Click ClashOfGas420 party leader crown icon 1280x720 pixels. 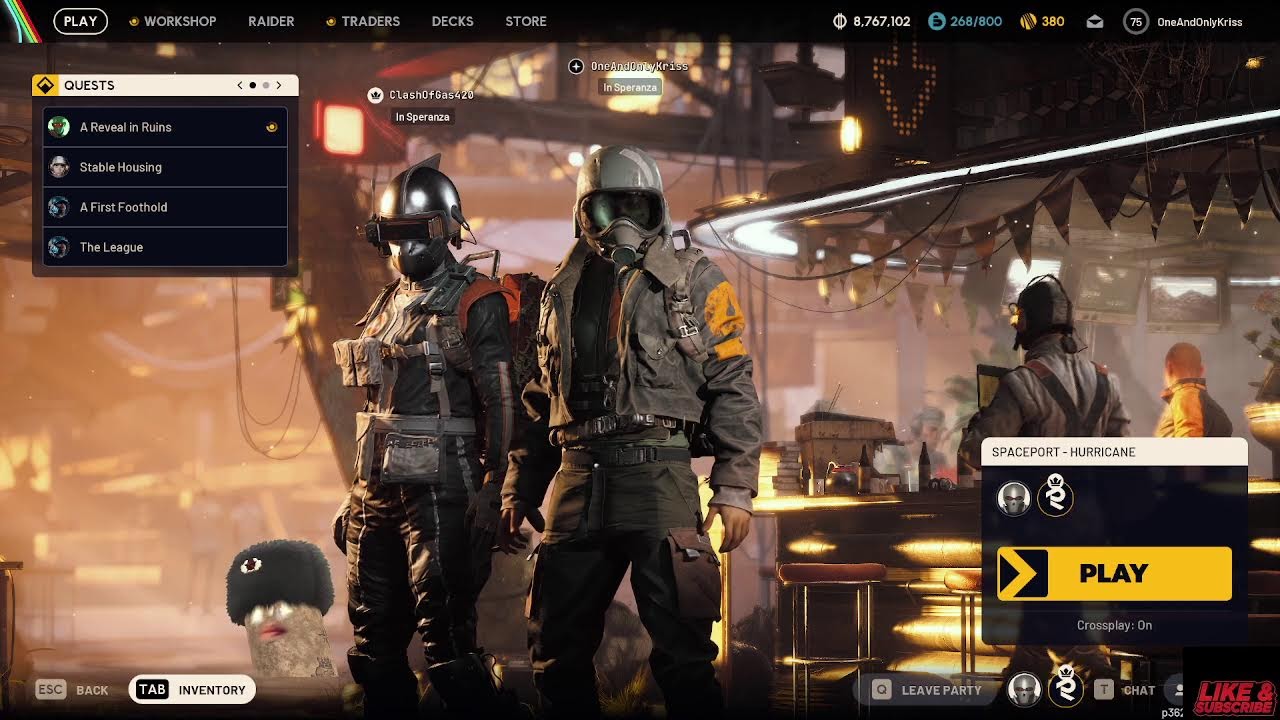pos(376,95)
